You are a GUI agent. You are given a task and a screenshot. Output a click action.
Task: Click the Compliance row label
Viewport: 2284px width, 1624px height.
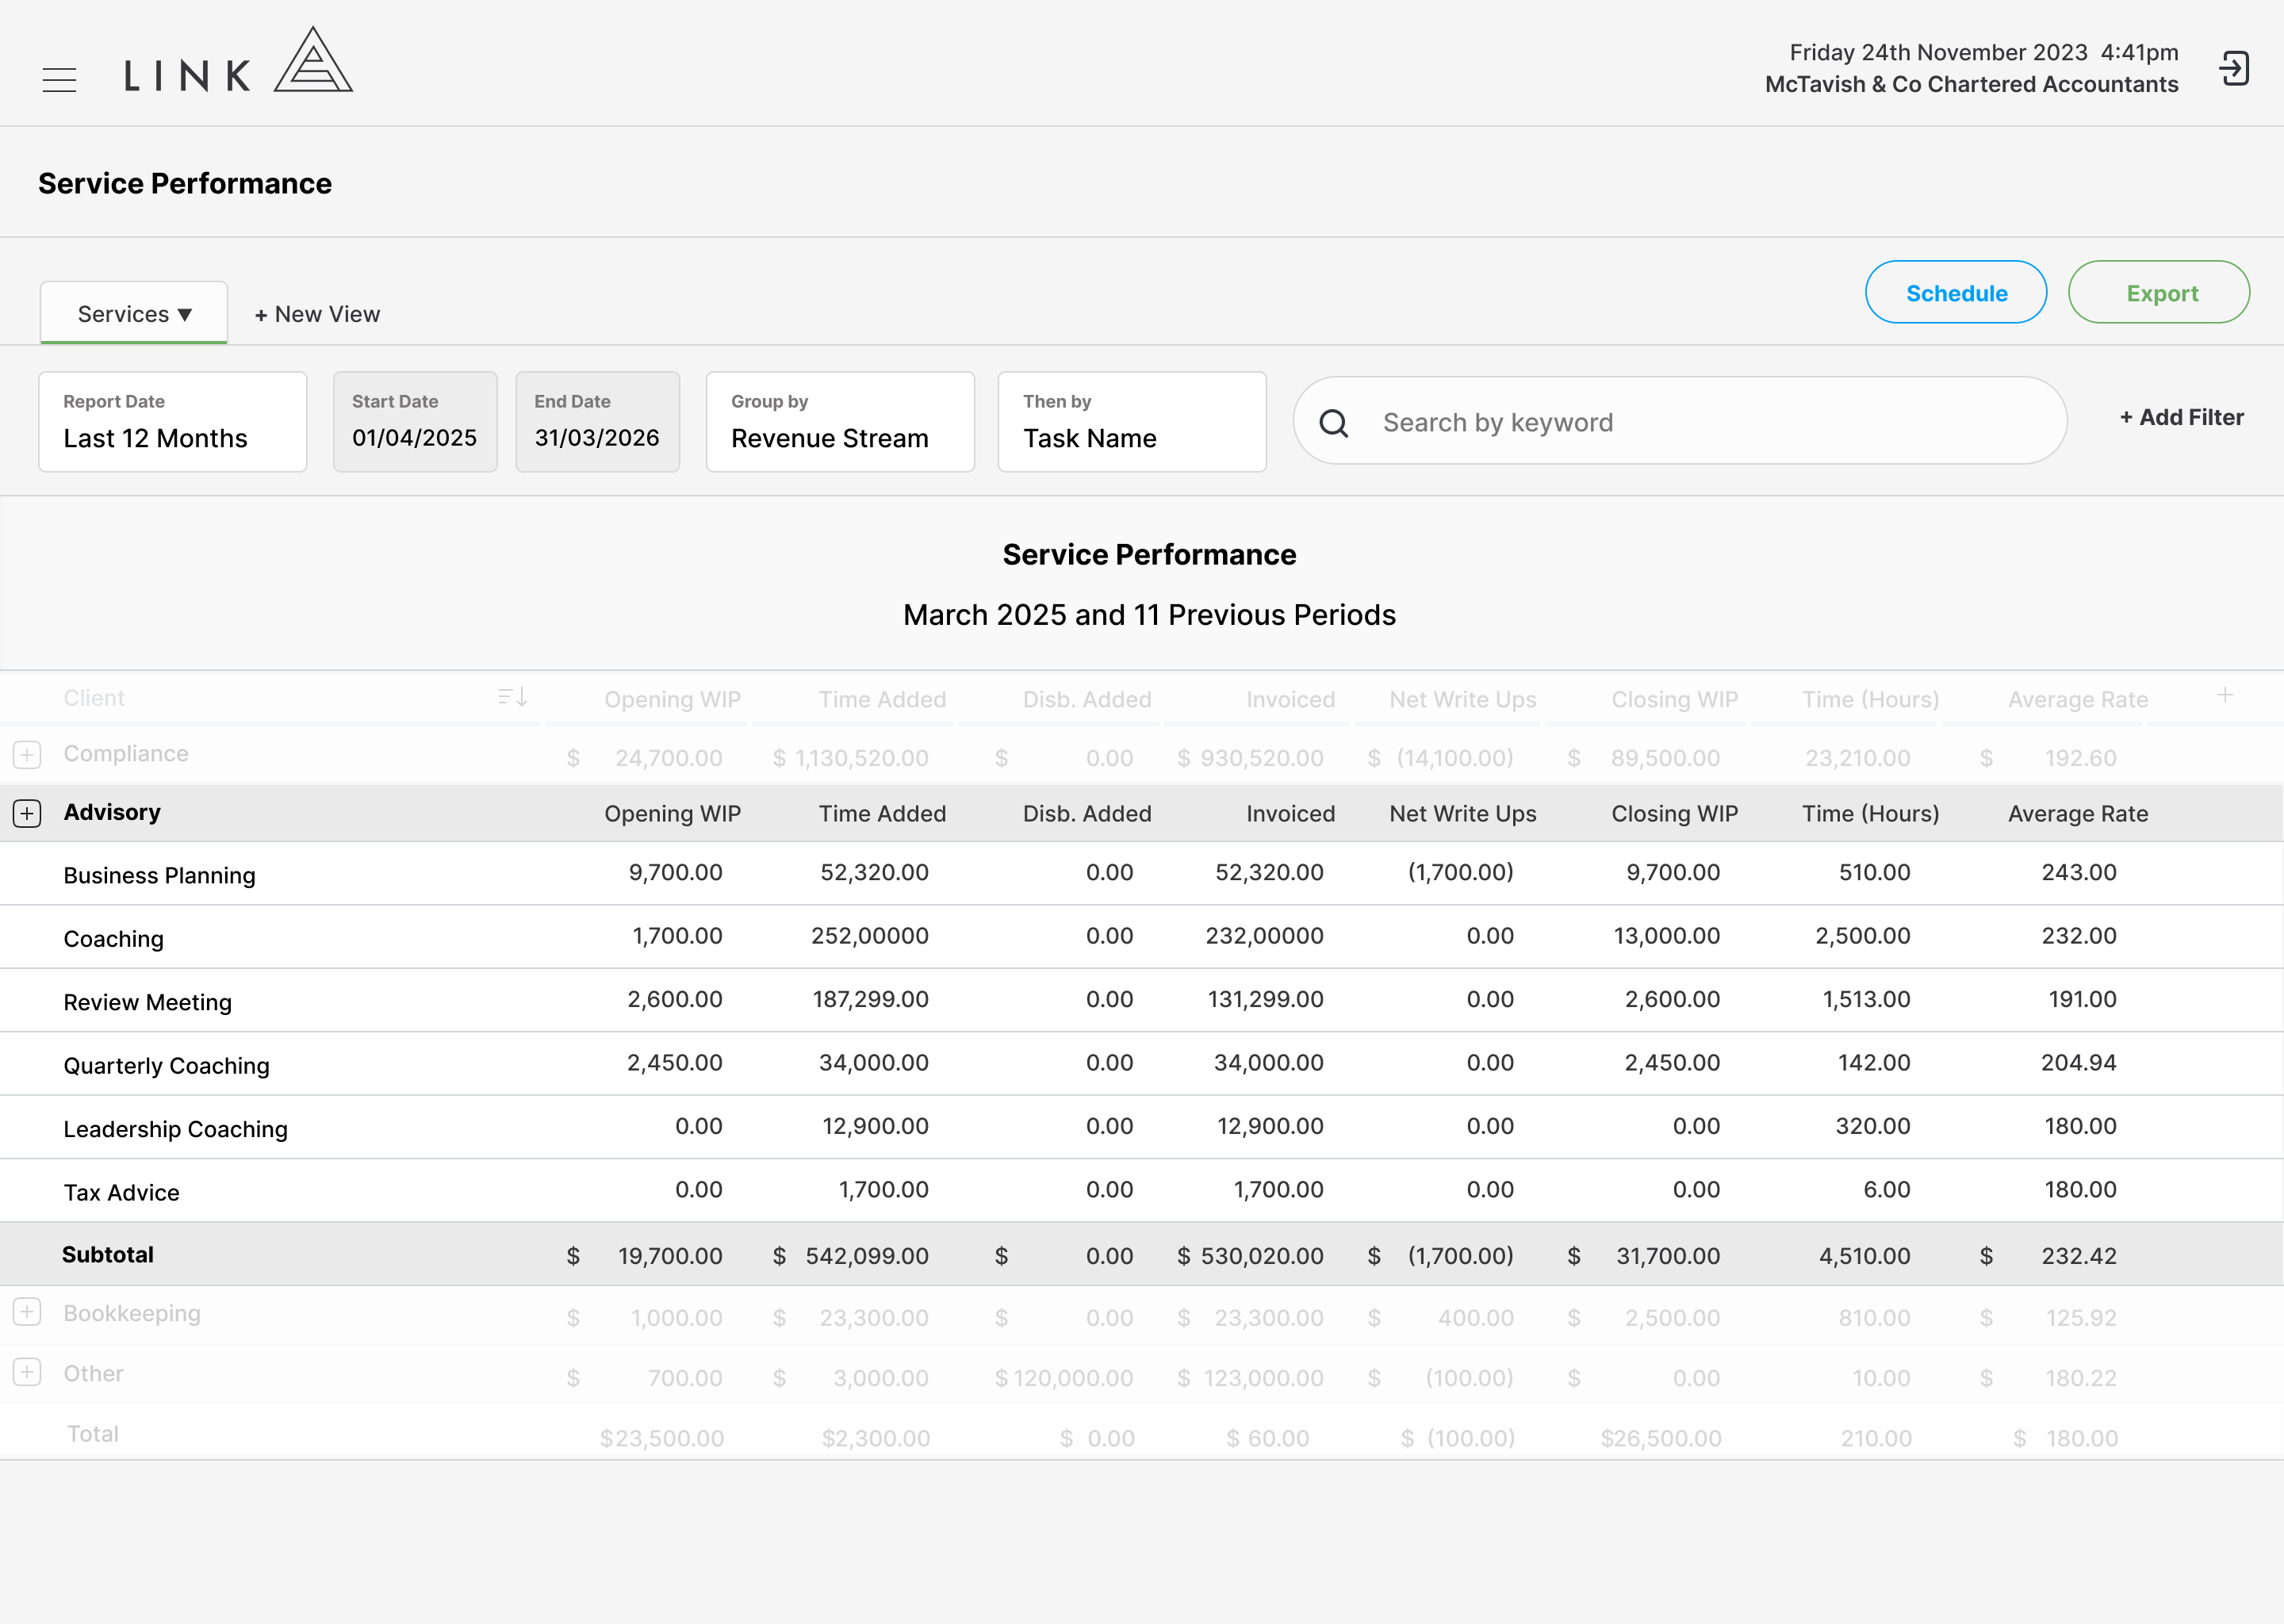point(126,754)
